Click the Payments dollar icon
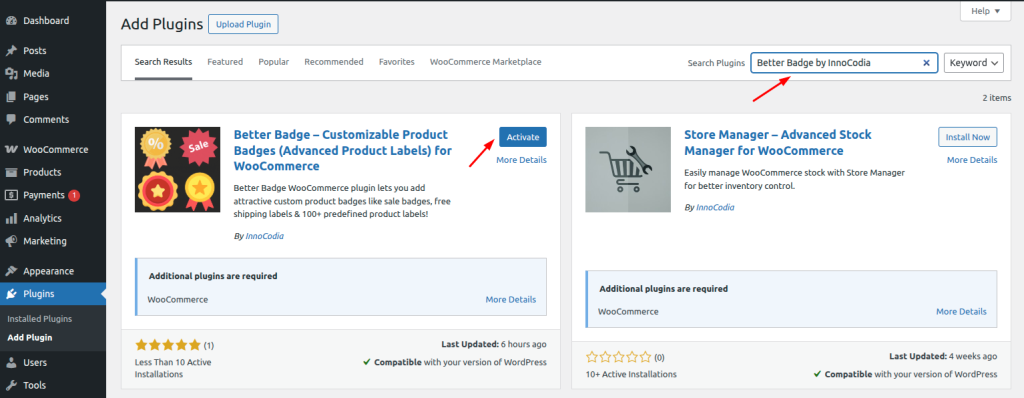The image size is (1024, 398). click(x=11, y=195)
